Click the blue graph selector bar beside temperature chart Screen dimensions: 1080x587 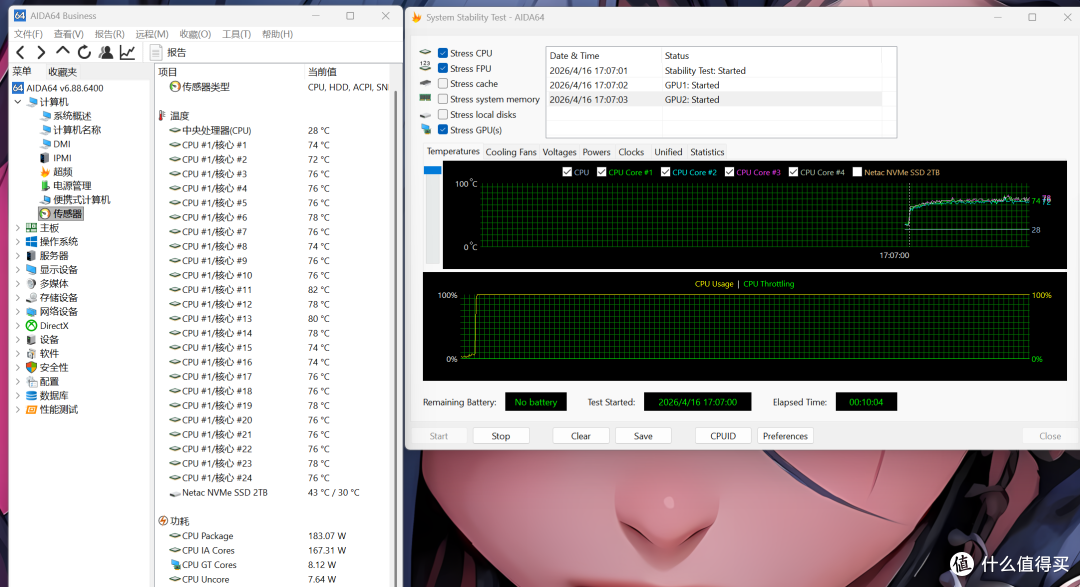click(433, 169)
